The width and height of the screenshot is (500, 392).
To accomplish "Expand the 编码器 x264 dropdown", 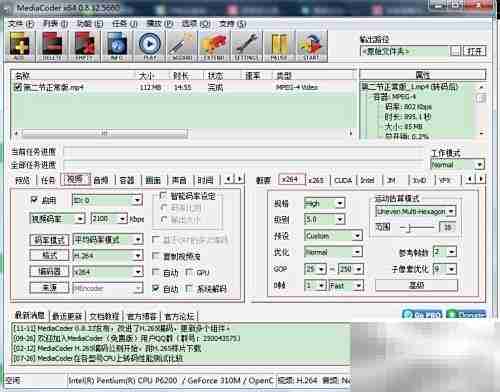I will 108,272.
